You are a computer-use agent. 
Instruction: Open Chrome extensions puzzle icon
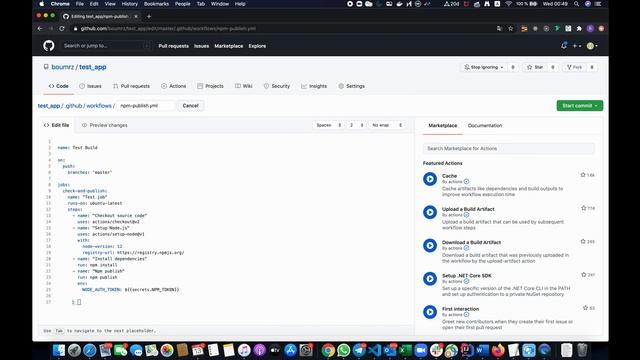coord(579,29)
